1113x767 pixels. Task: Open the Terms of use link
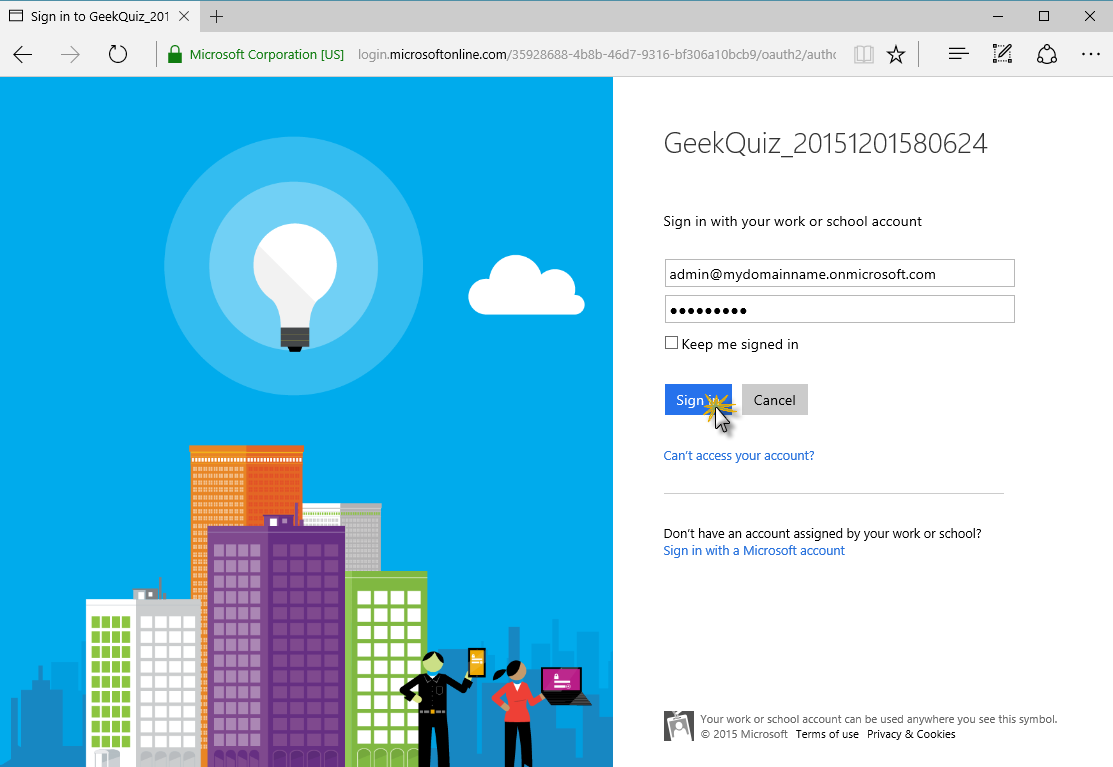(827, 734)
